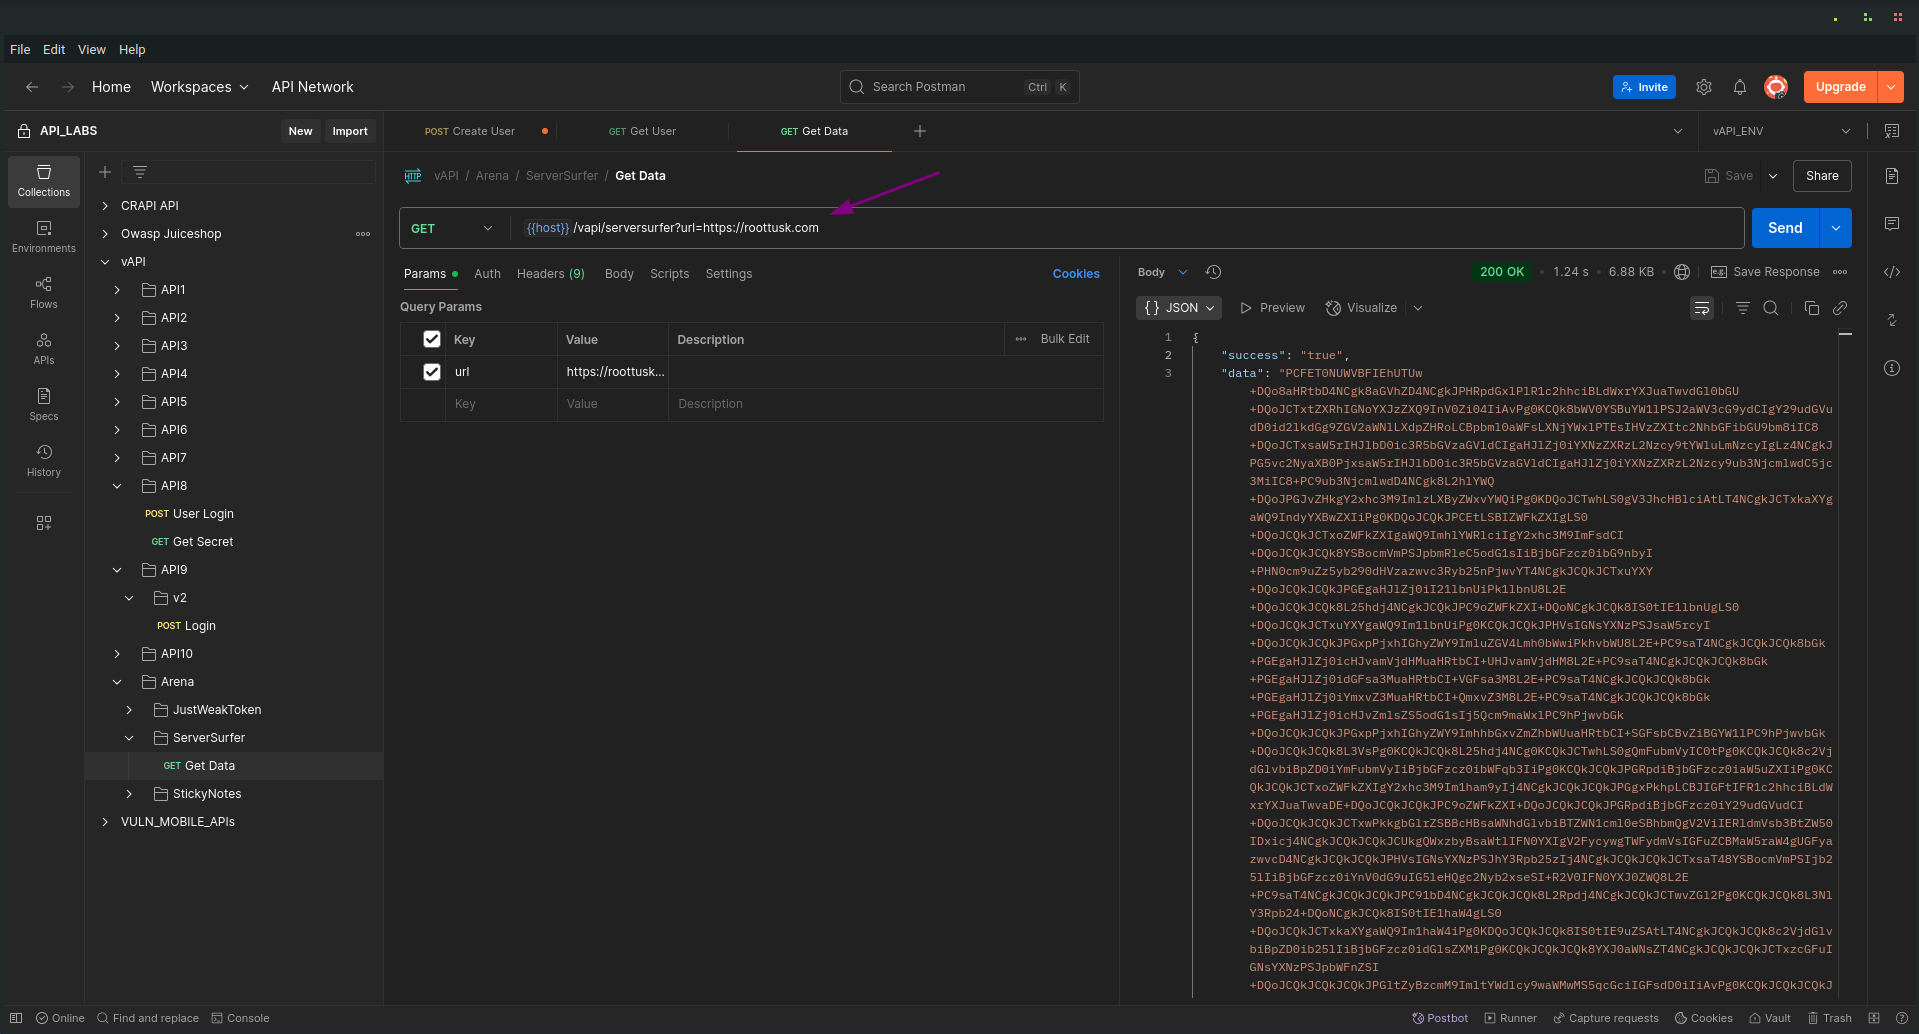Open the Edit menu
Viewport: 1919px width, 1034px height.
tap(54, 49)
